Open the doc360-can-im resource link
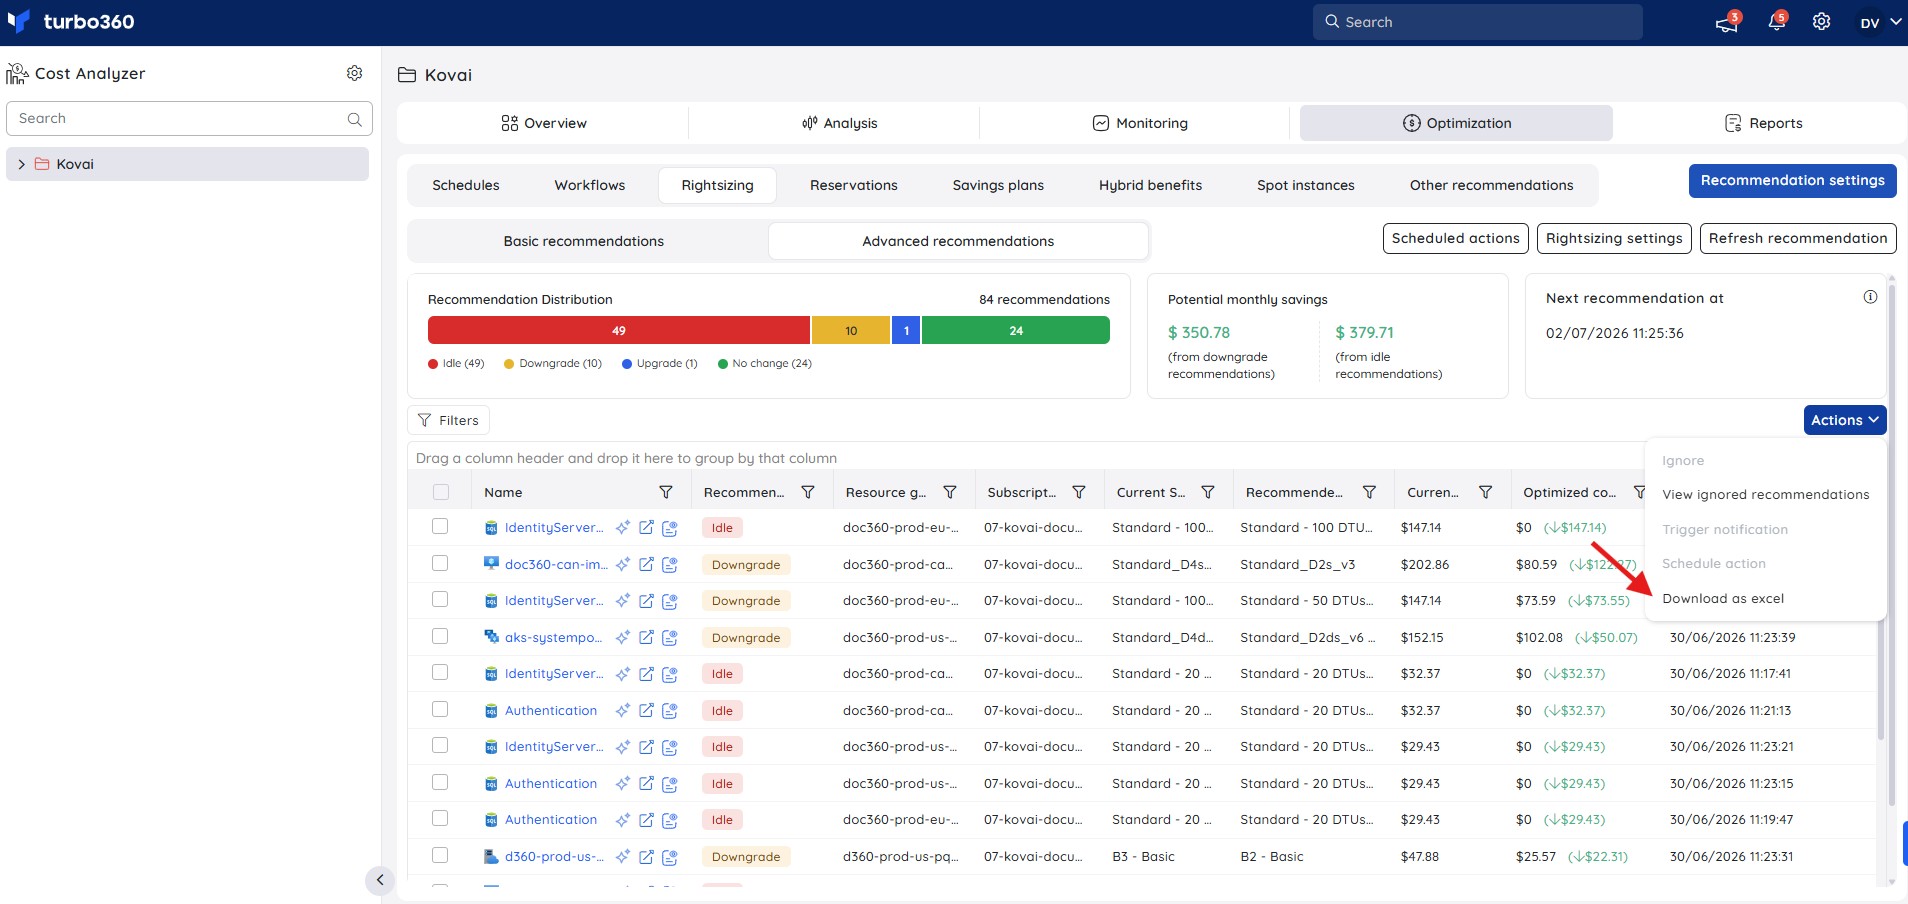The height and width of the screenshot is (904, 1908). pyautogui.click(x=556, y=564)
